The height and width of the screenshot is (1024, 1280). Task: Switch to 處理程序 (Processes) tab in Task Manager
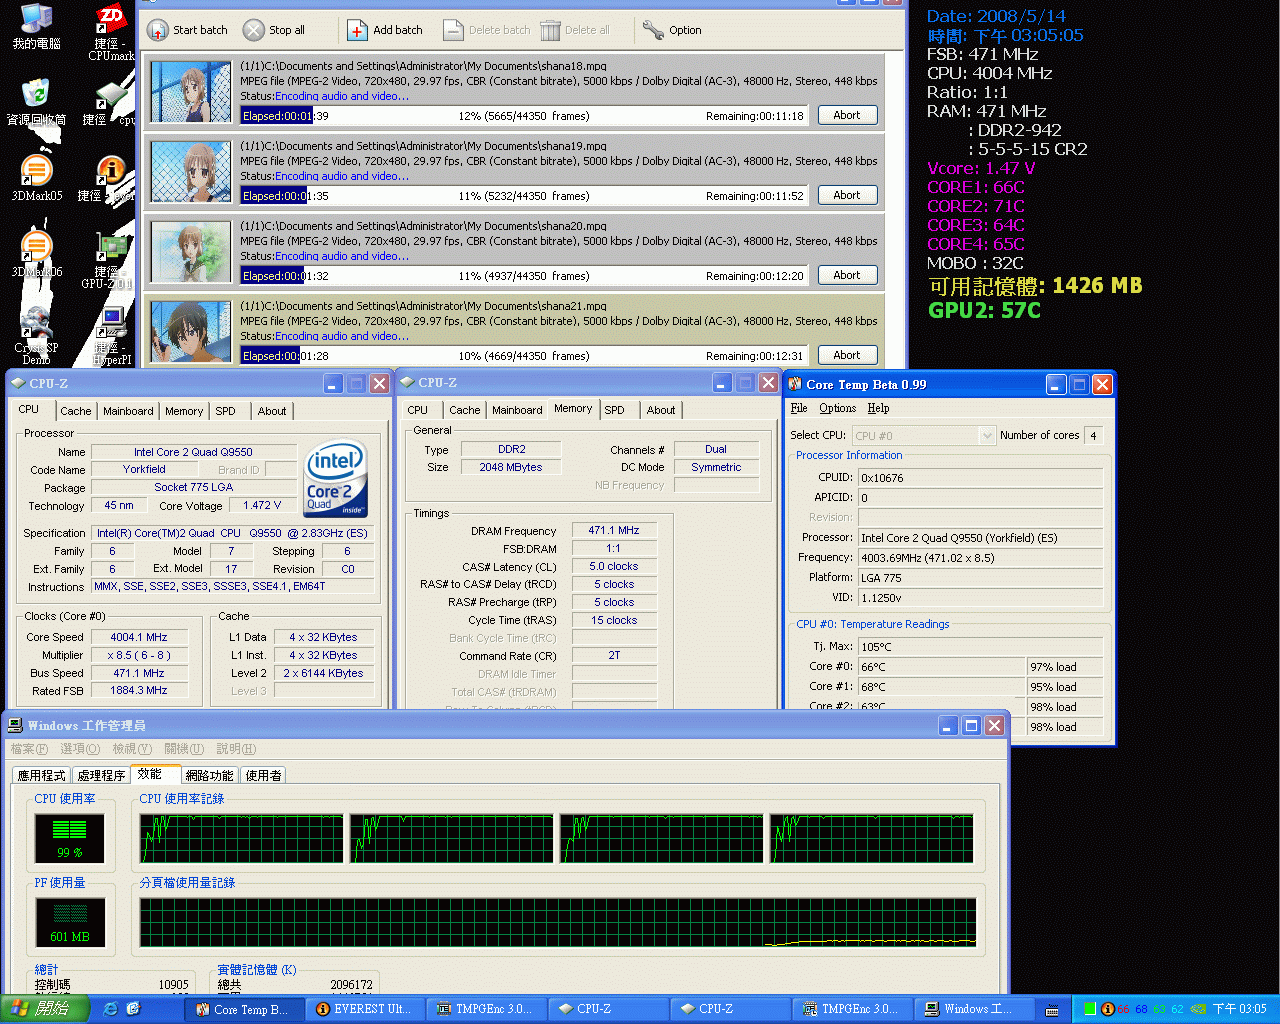[x=101, y=775]
